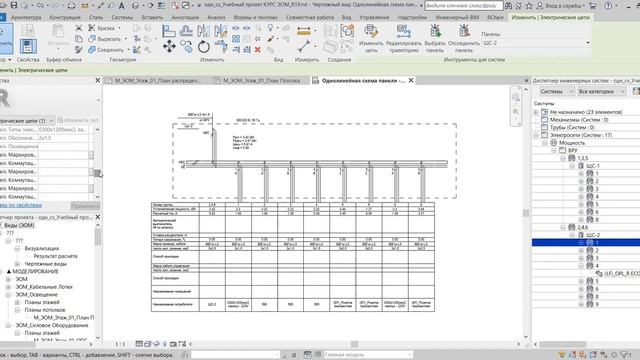Open the Системы ribbon tab

[122, 18]
